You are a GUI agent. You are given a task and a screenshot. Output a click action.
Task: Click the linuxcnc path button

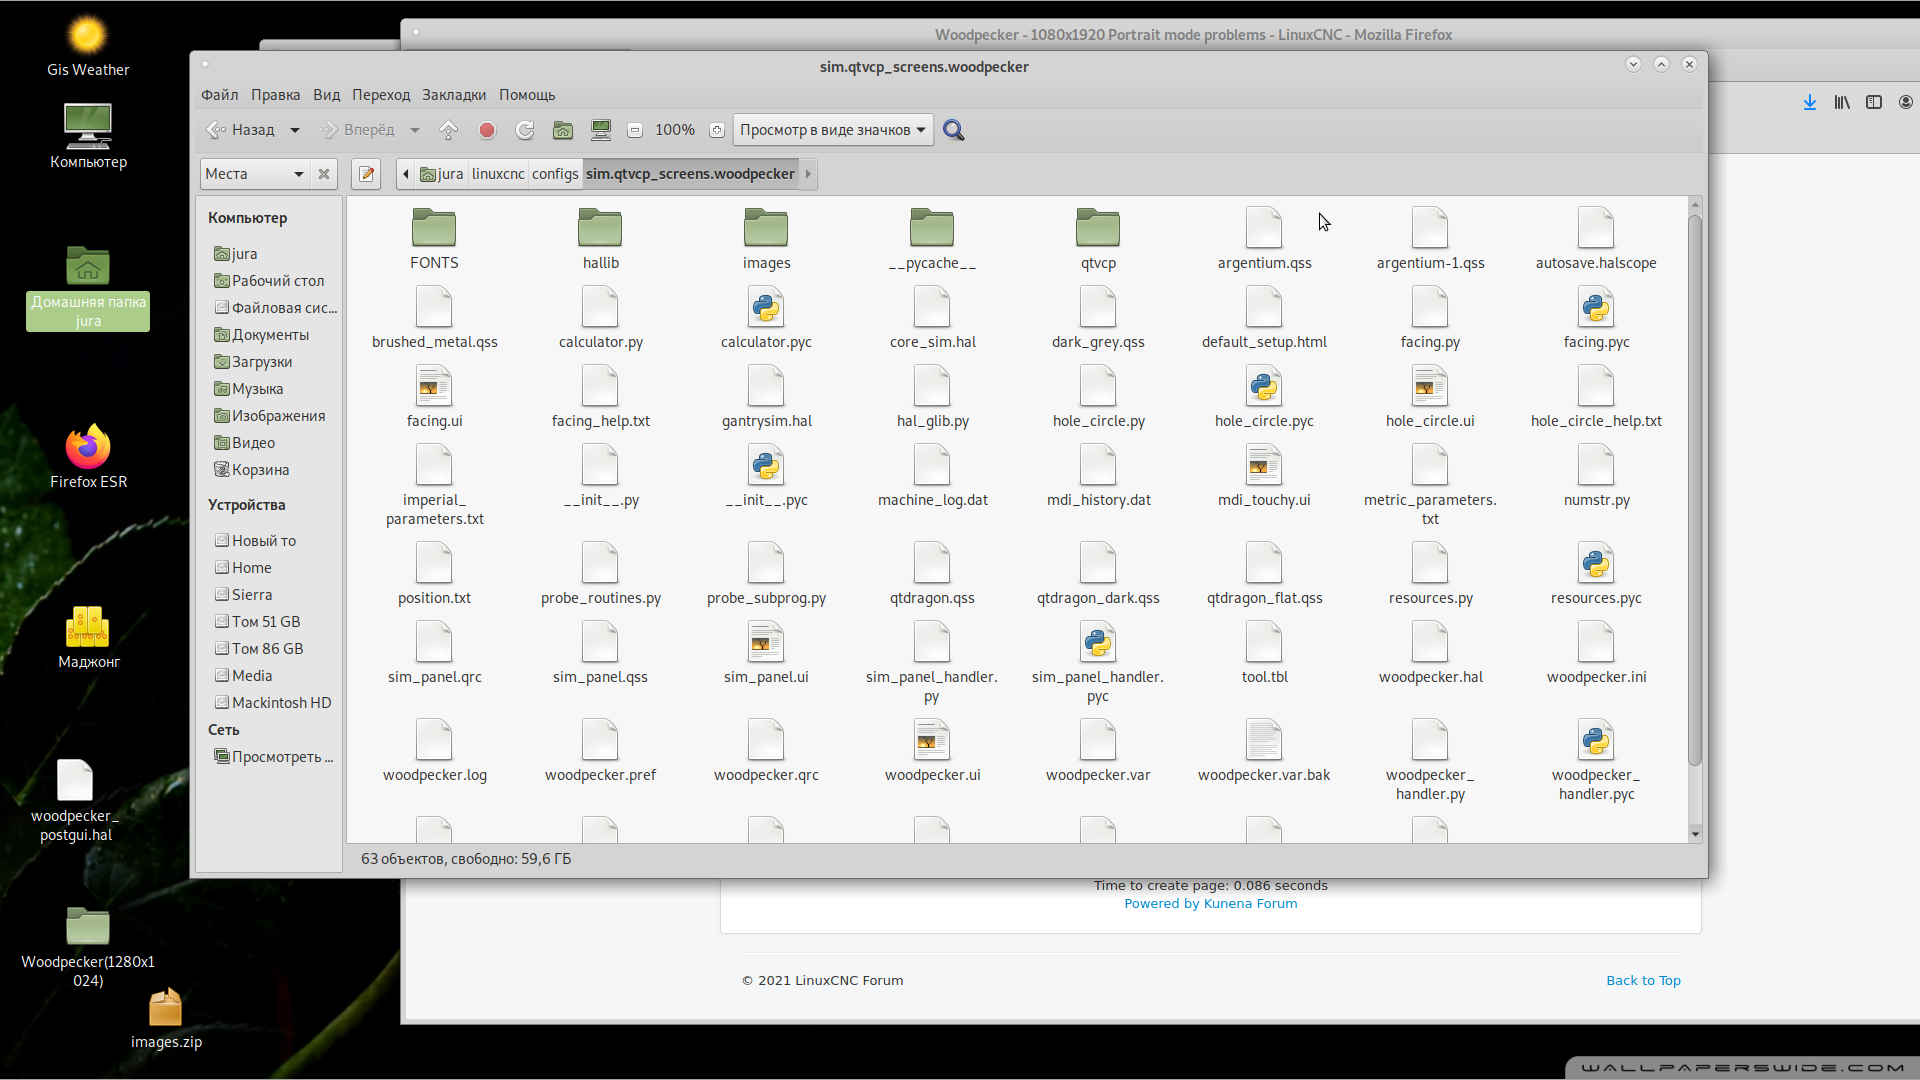498,174
